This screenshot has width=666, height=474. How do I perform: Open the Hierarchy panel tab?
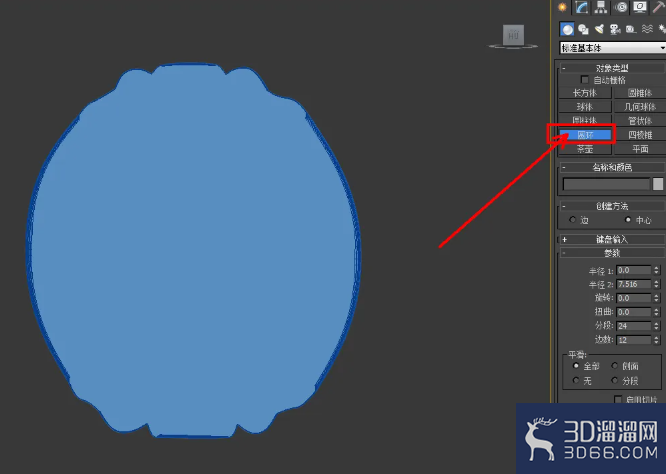tap(601, 7)
